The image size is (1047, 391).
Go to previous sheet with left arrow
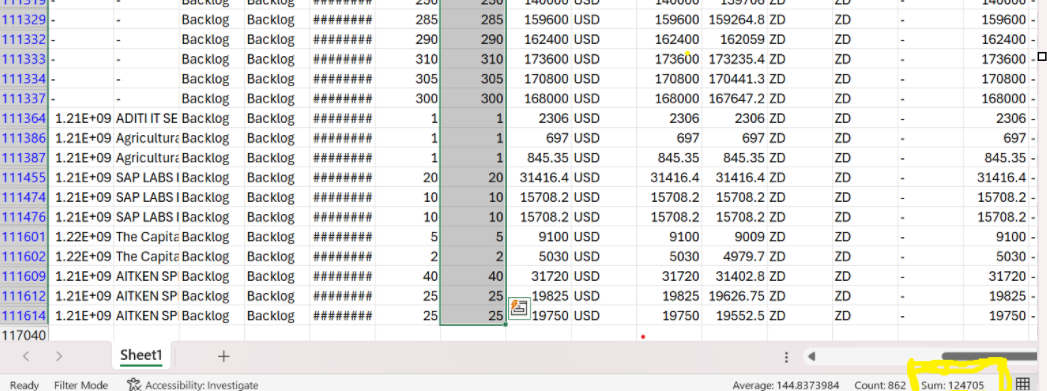click(26, 356)
